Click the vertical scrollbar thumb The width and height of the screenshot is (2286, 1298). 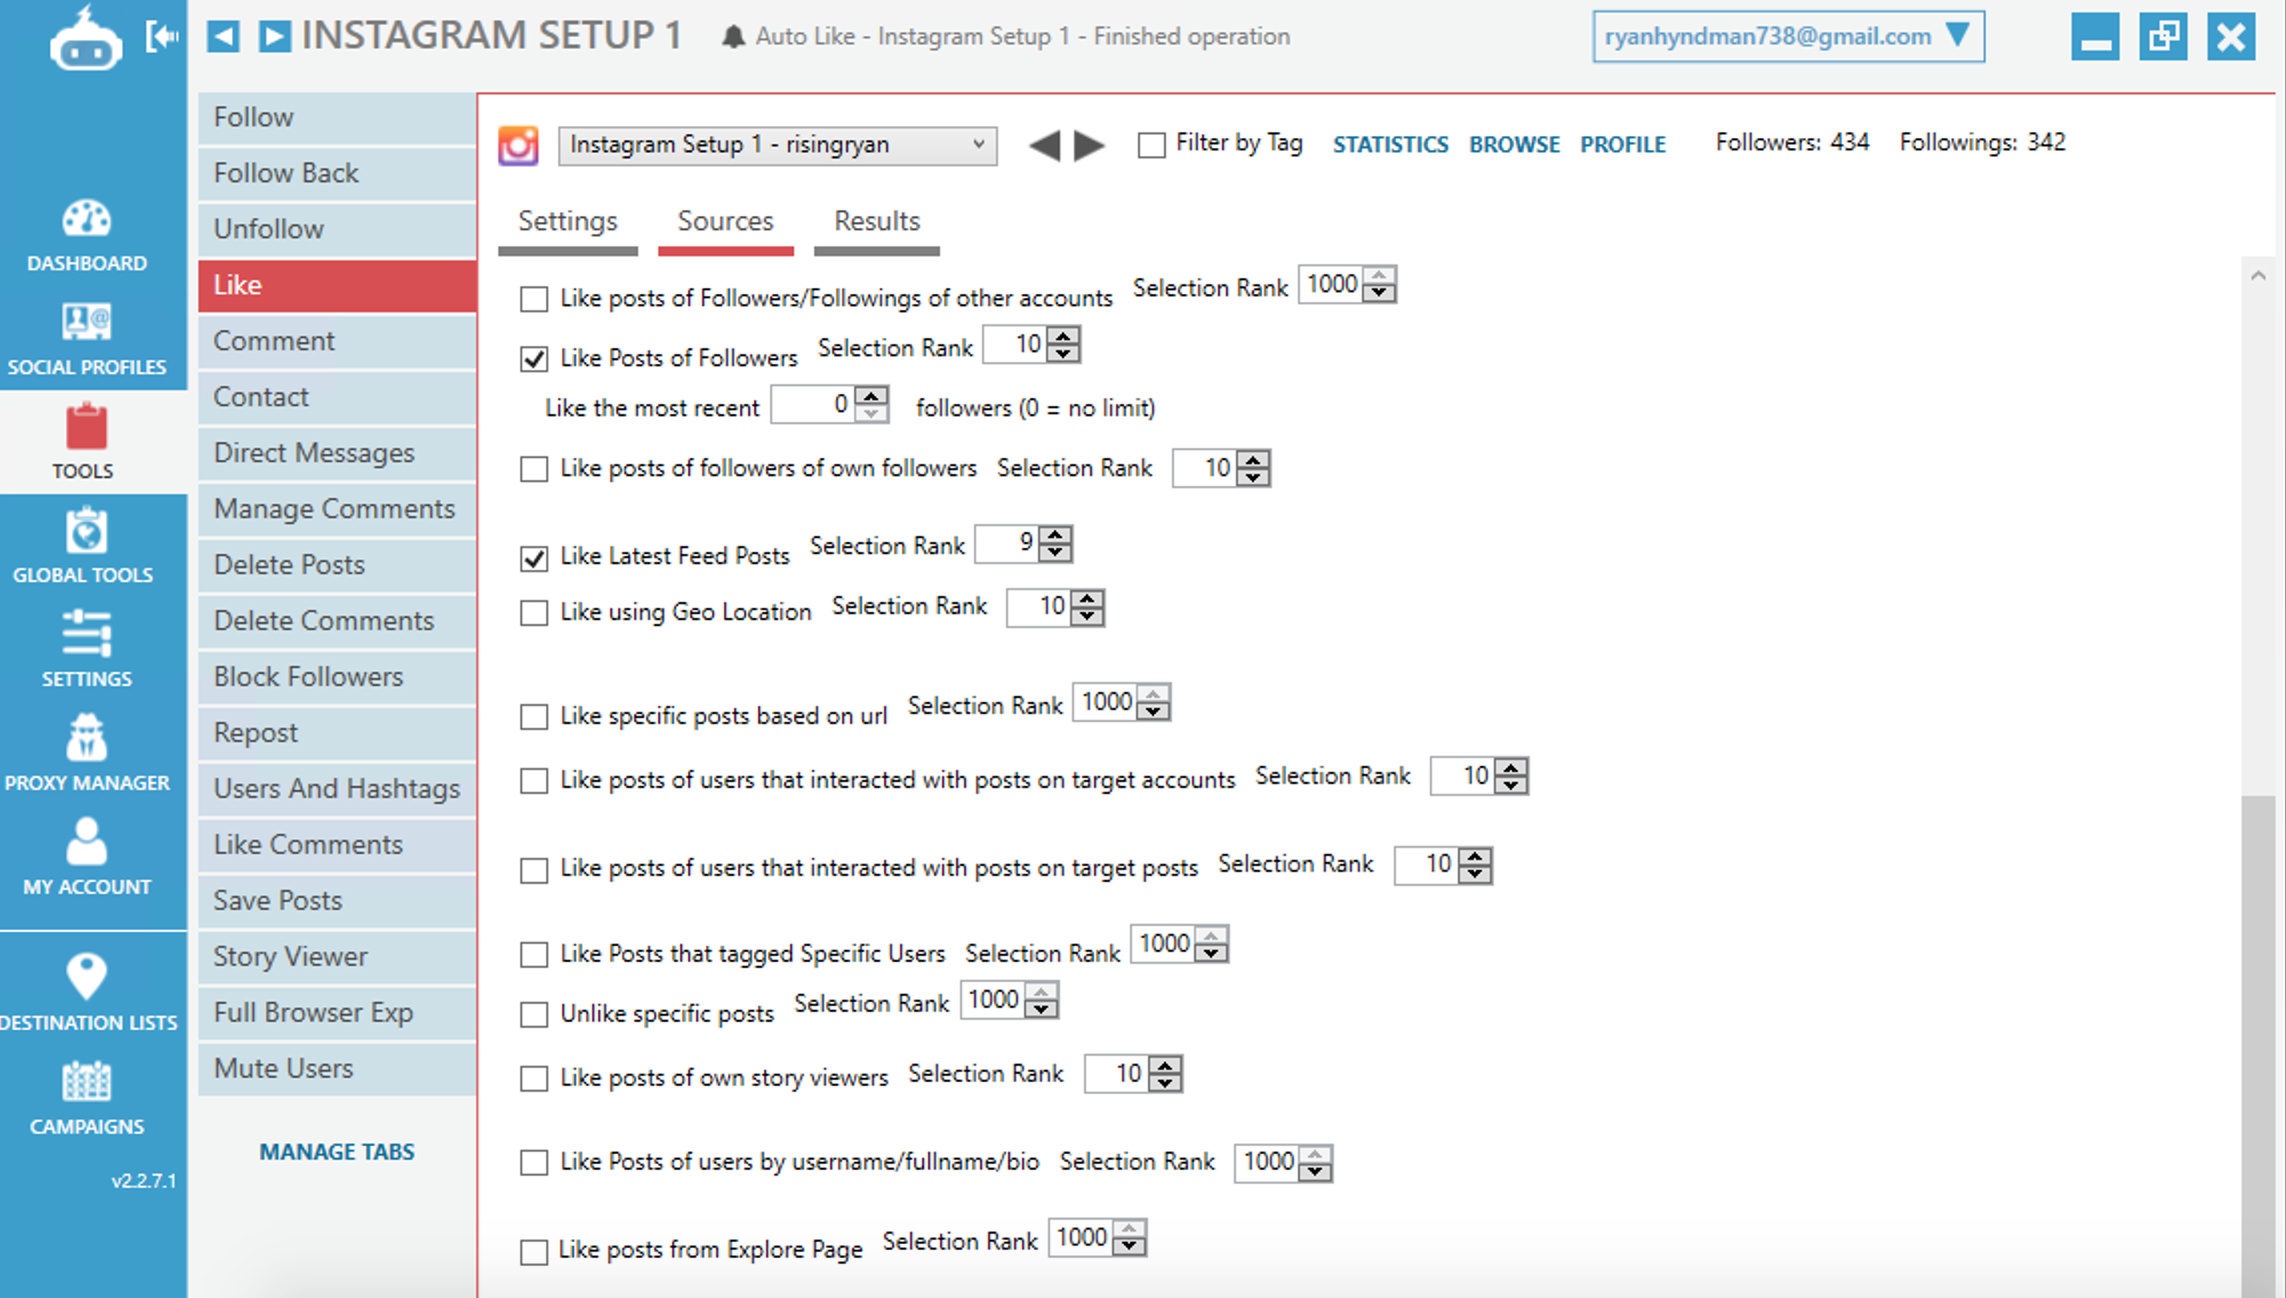(2258, 1045)
